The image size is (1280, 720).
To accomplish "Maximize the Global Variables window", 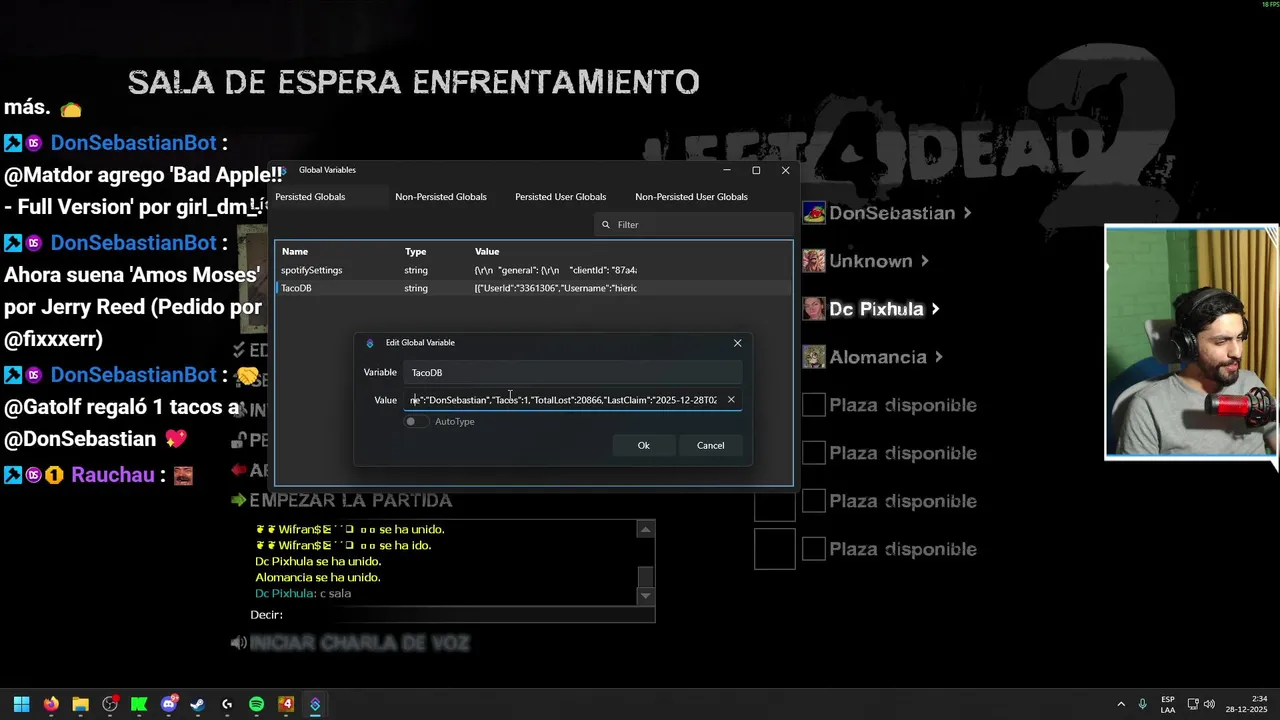I will tap(756, 170).
